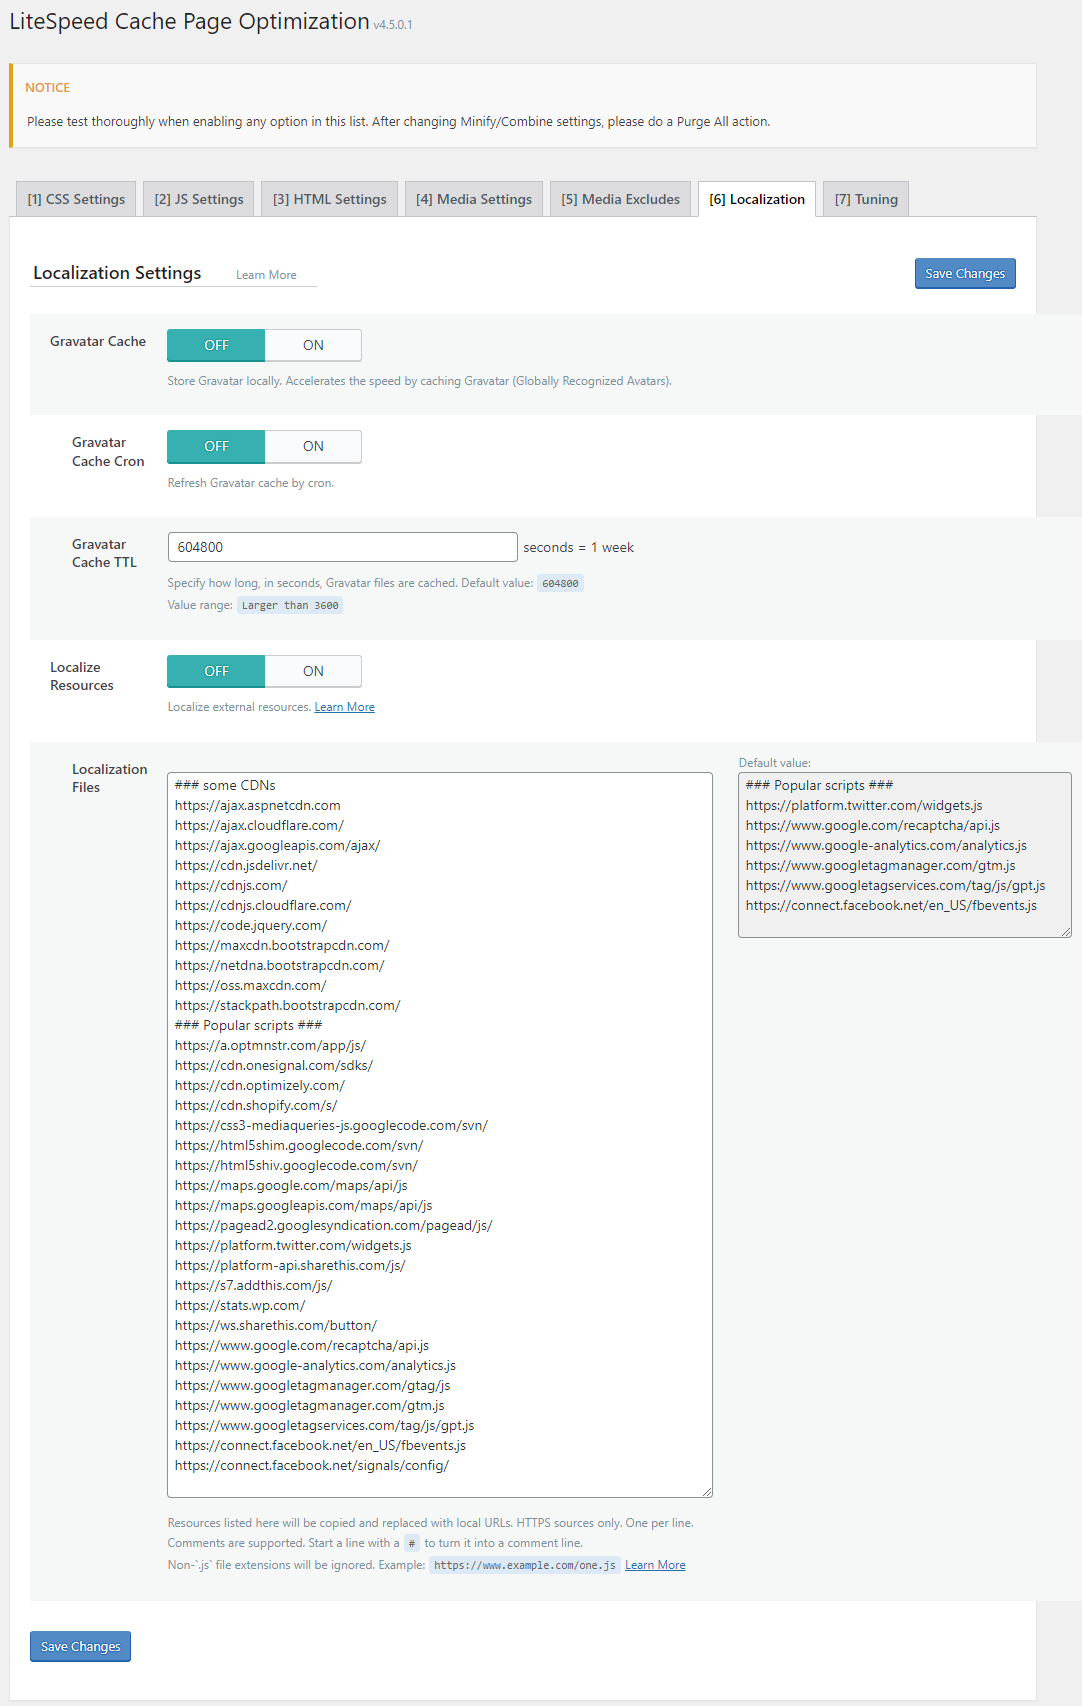1082x1706 pixels.
Task: Click the 'Larger than 3600' value range chip
Action: 290,605
